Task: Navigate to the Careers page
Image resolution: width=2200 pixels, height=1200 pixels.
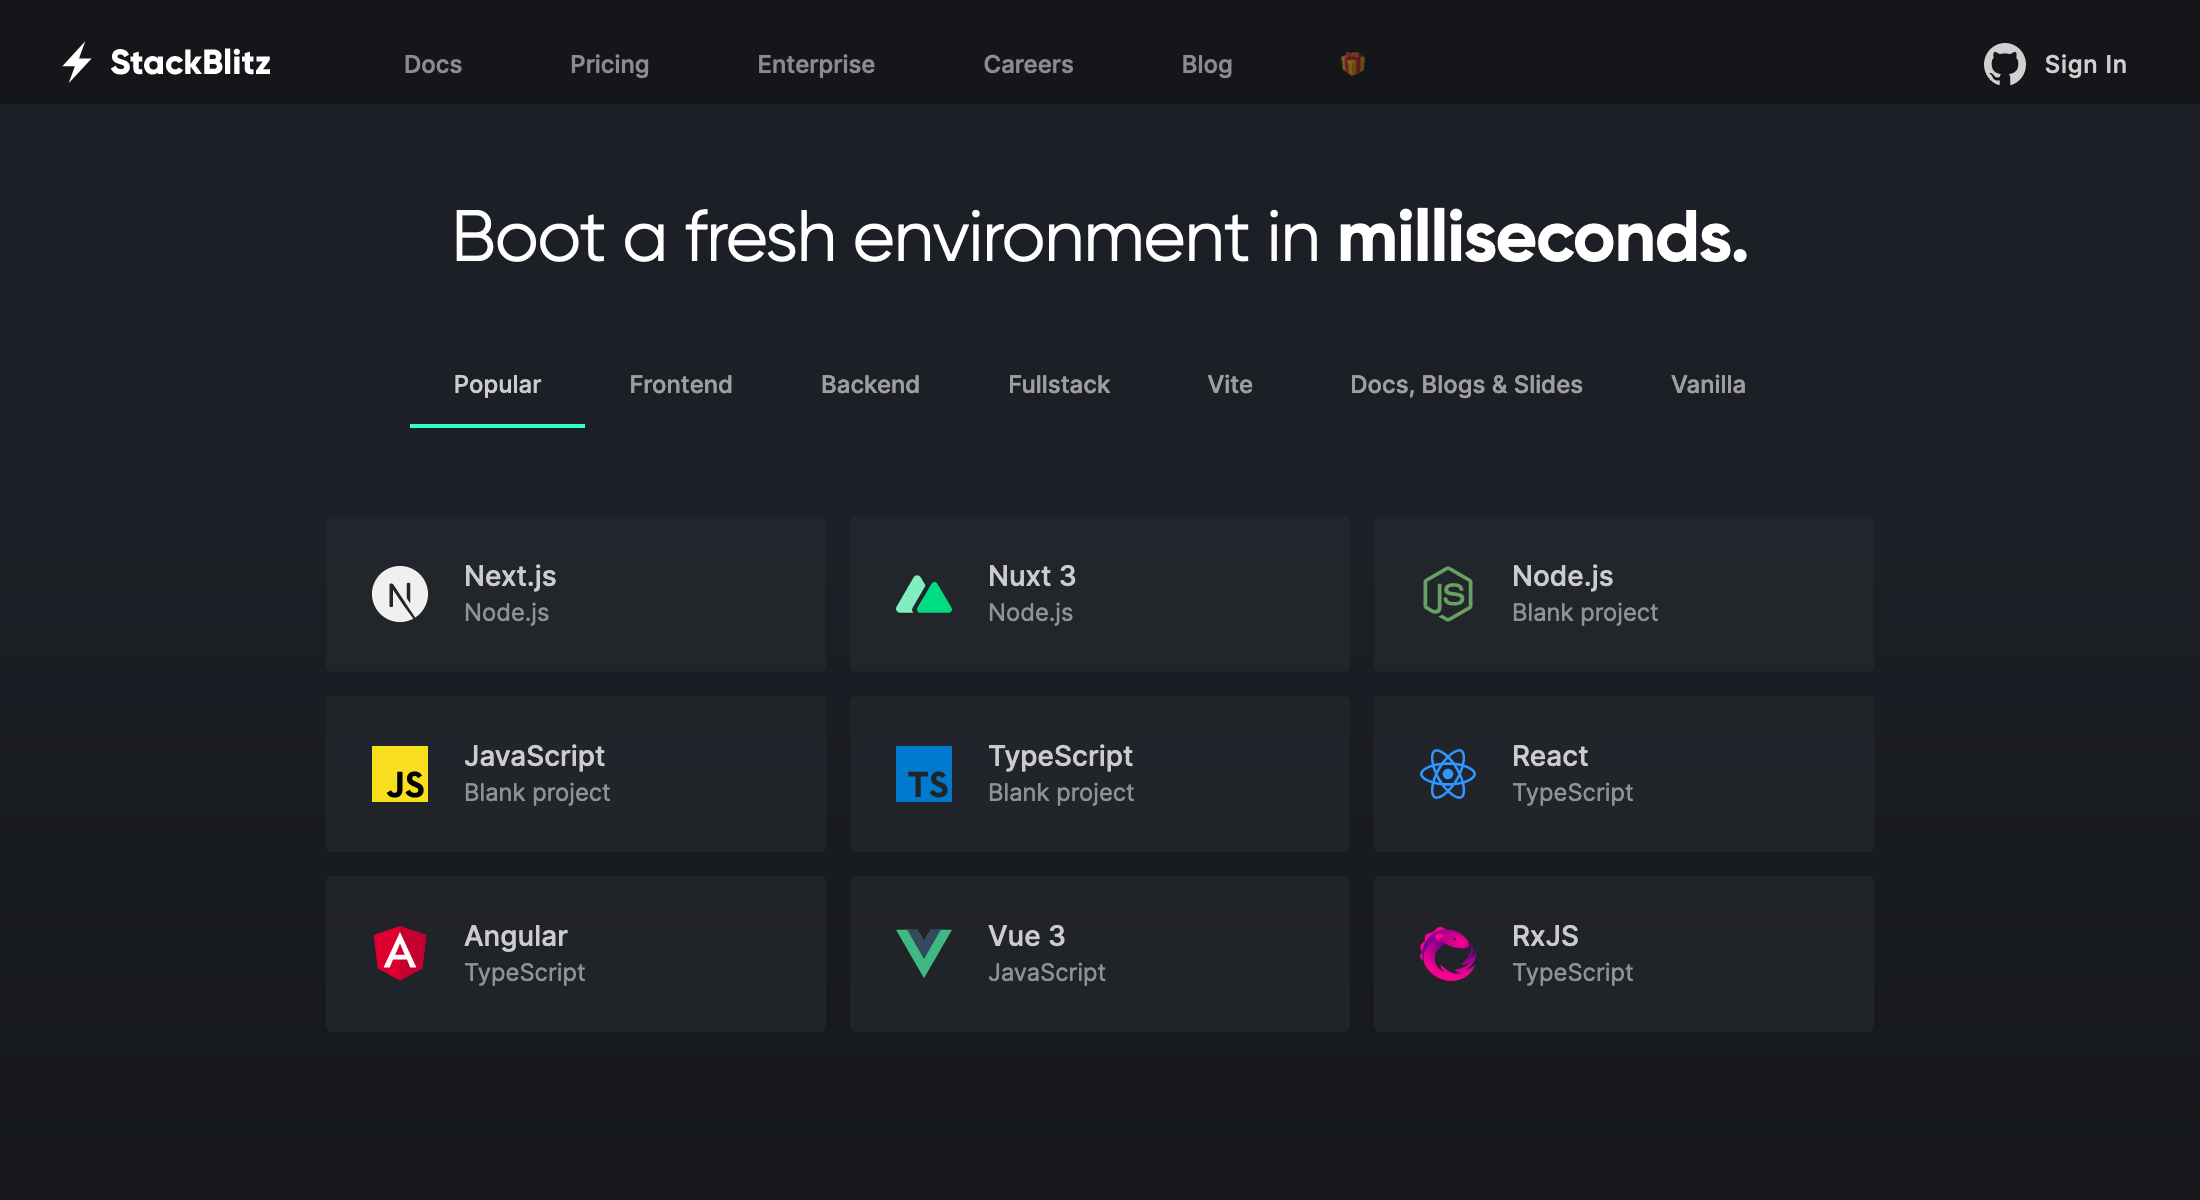Action: pos(1028,64)
